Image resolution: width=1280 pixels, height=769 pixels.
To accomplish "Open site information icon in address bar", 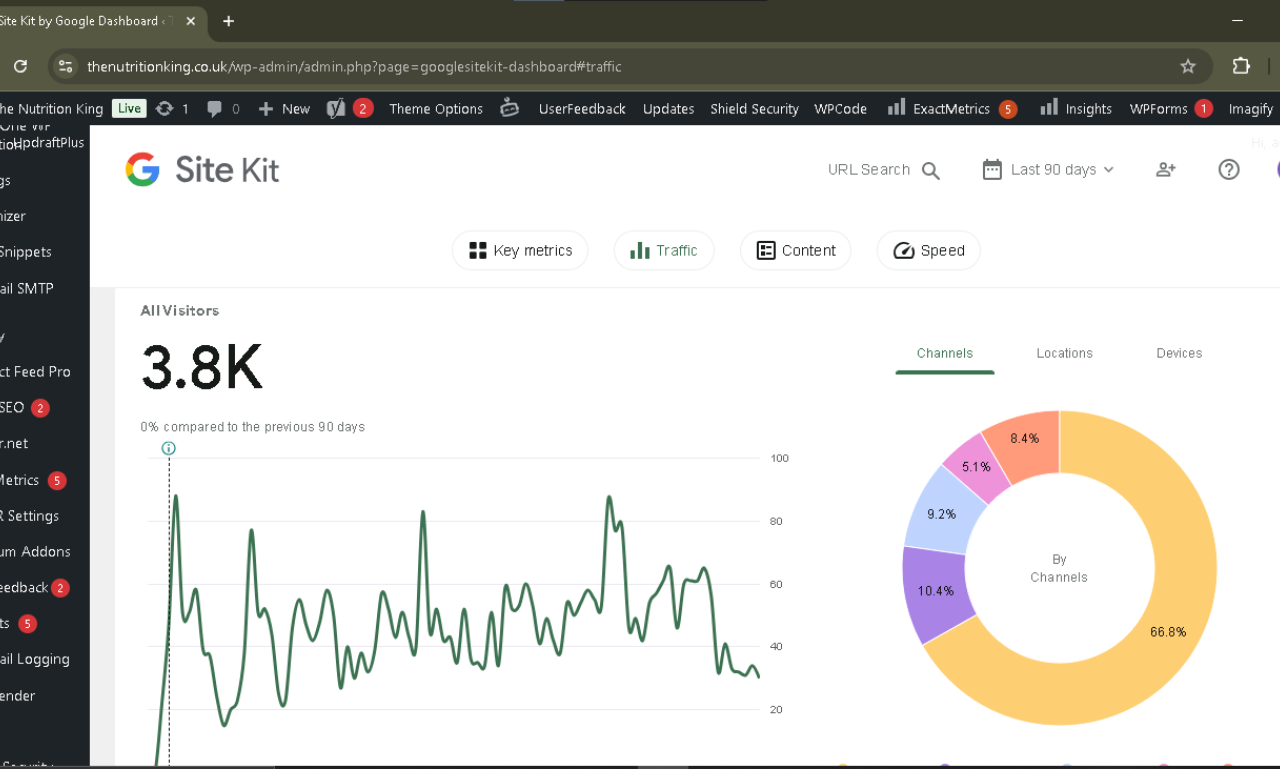I will click(65, 67).
